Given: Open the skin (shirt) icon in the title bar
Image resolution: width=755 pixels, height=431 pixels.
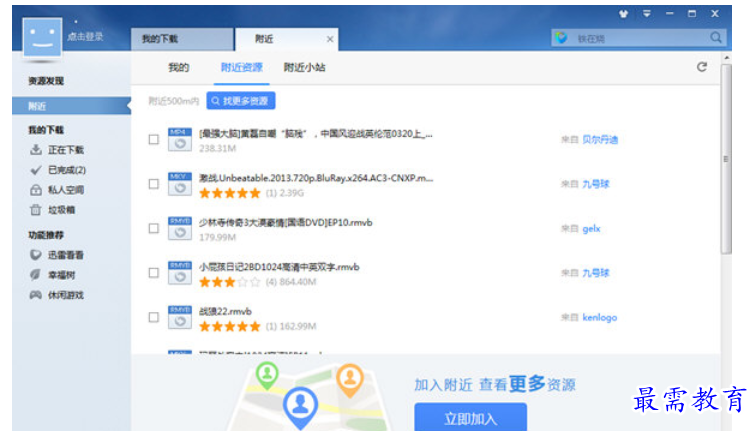Looking at the screenshot, I should click(624, 14).
